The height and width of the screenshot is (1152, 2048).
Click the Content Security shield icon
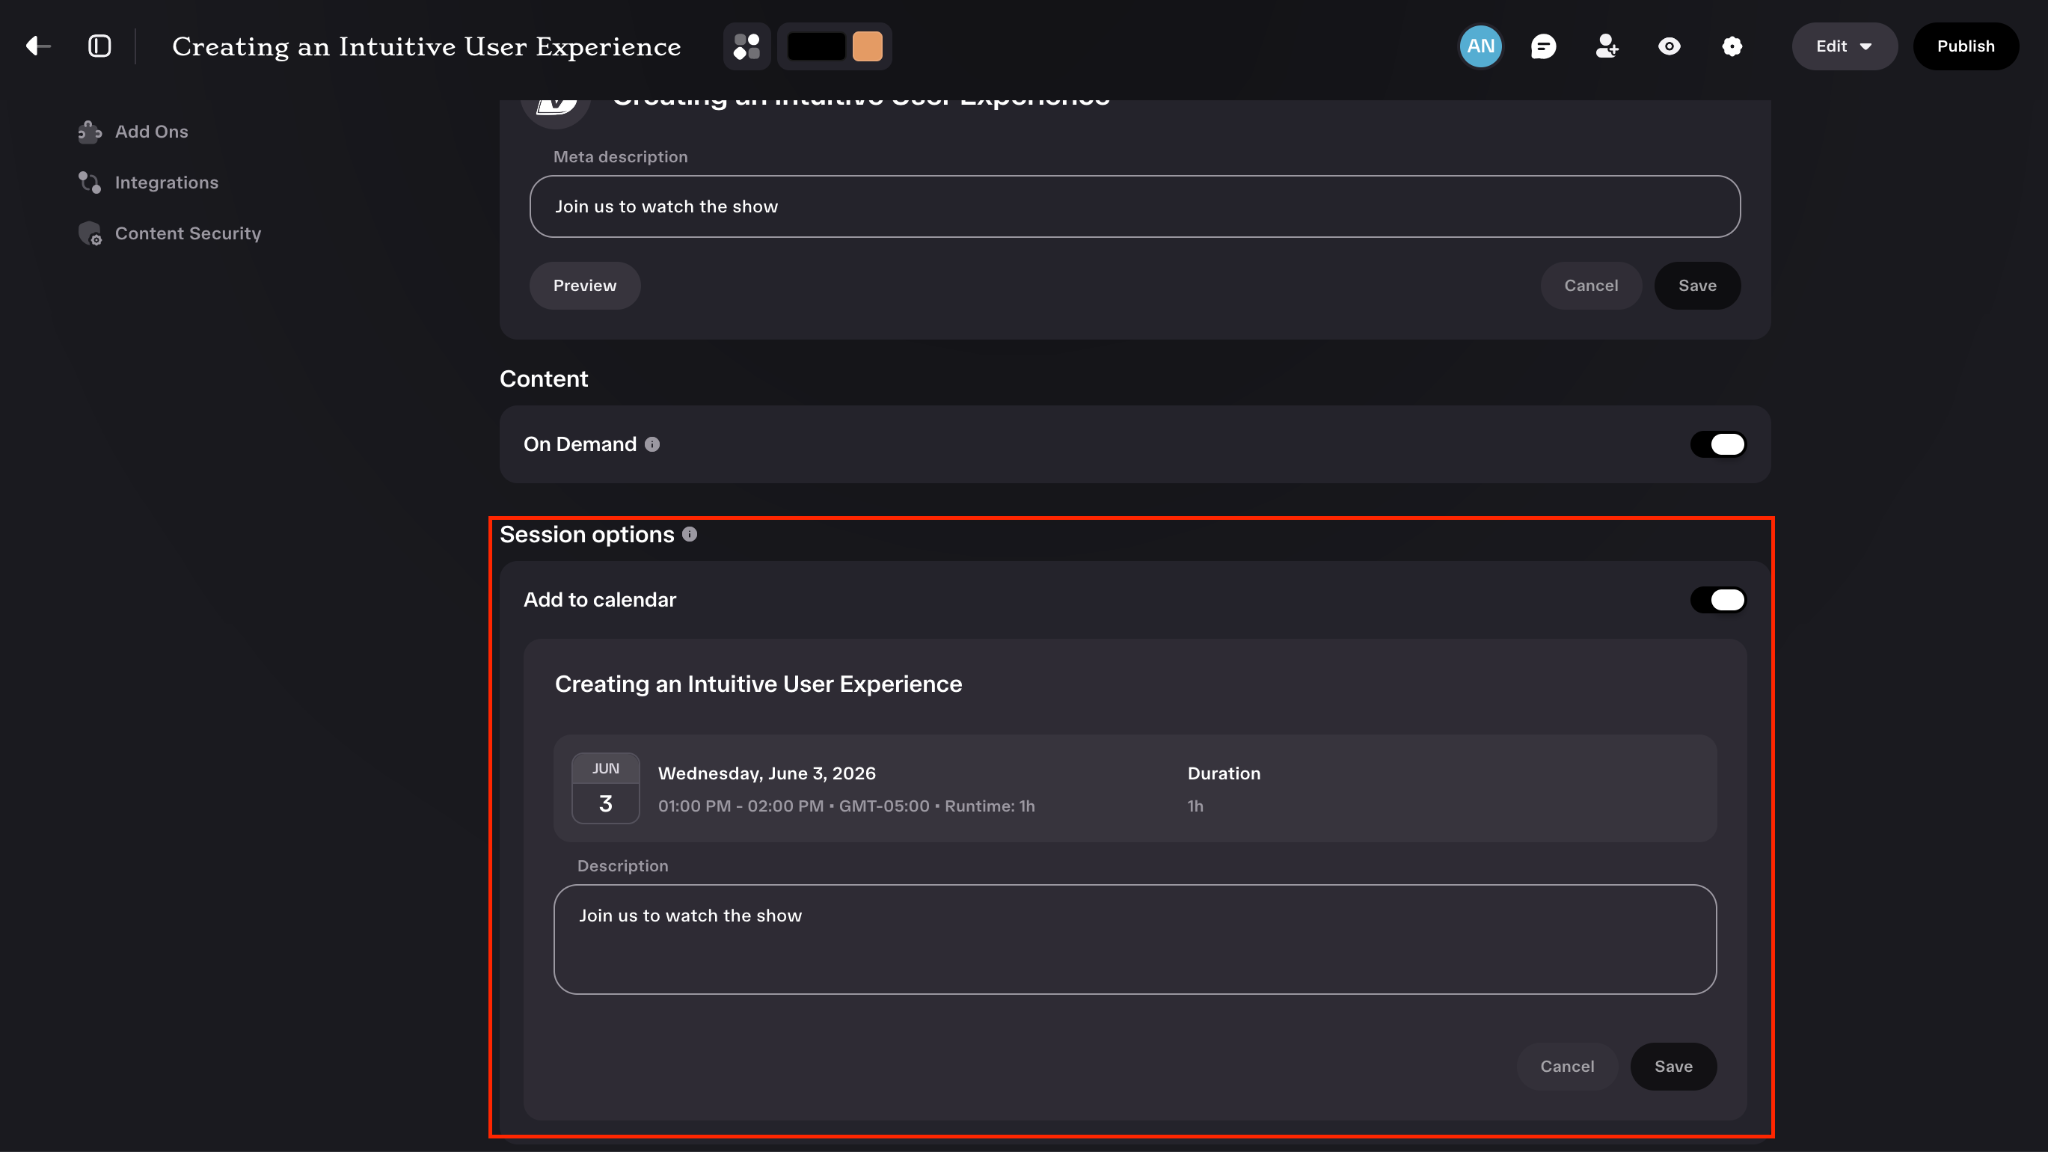coord(90,233)
